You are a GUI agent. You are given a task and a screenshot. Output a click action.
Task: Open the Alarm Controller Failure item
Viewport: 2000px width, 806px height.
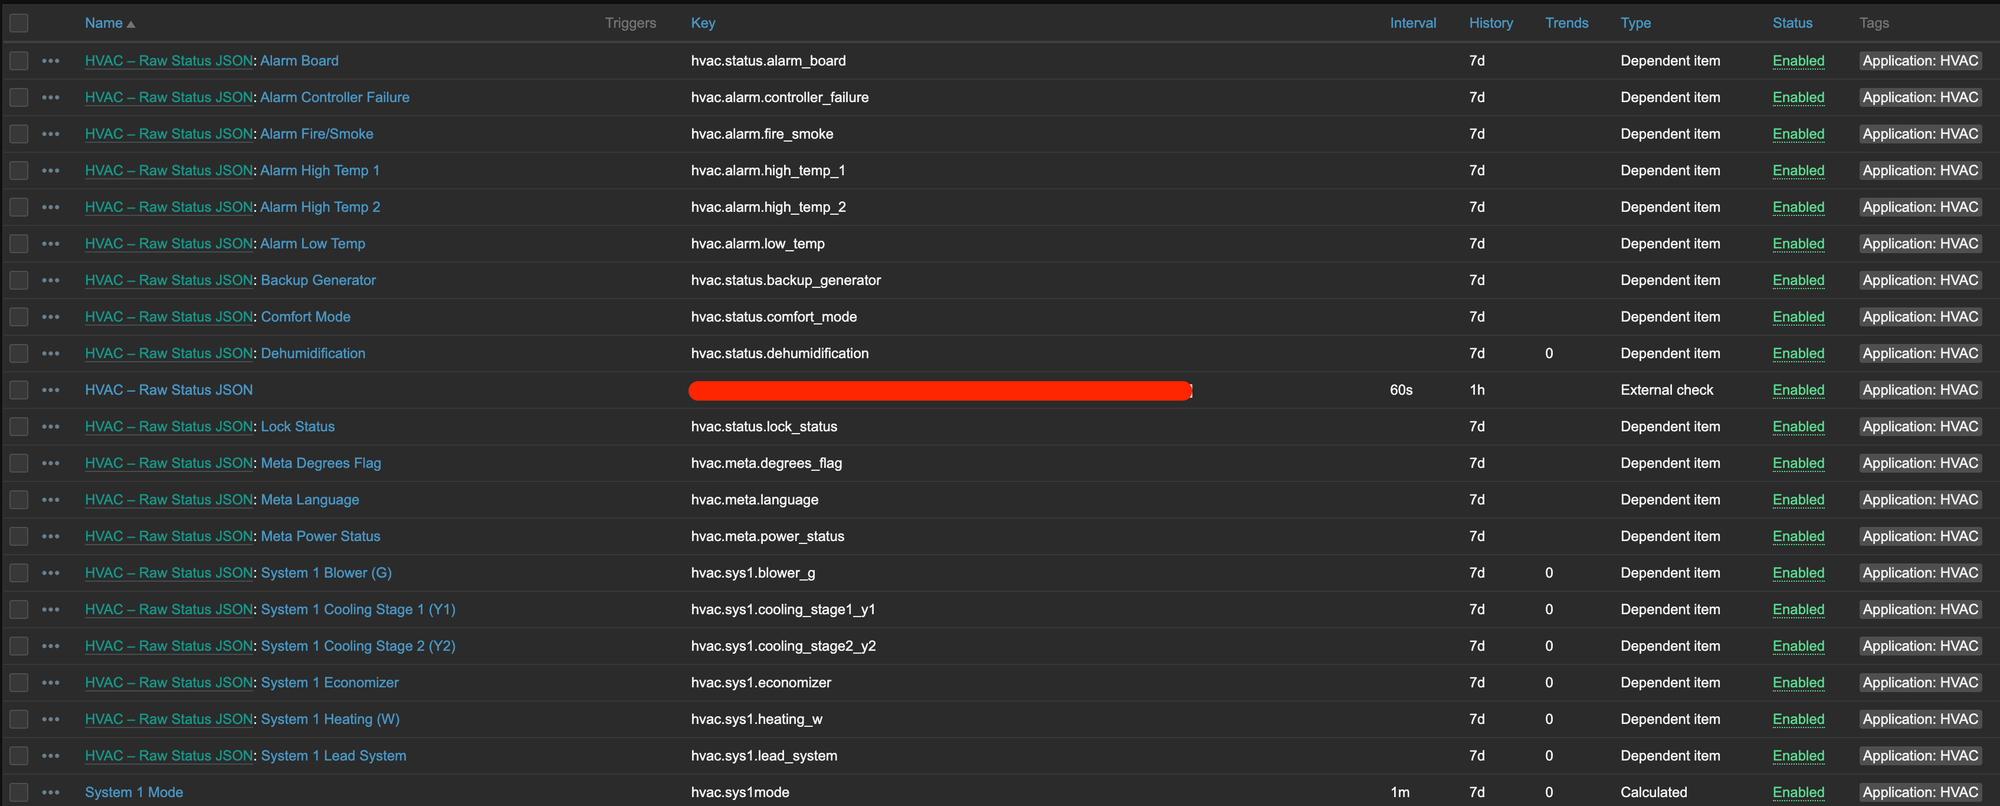click(x=334, y=98)
